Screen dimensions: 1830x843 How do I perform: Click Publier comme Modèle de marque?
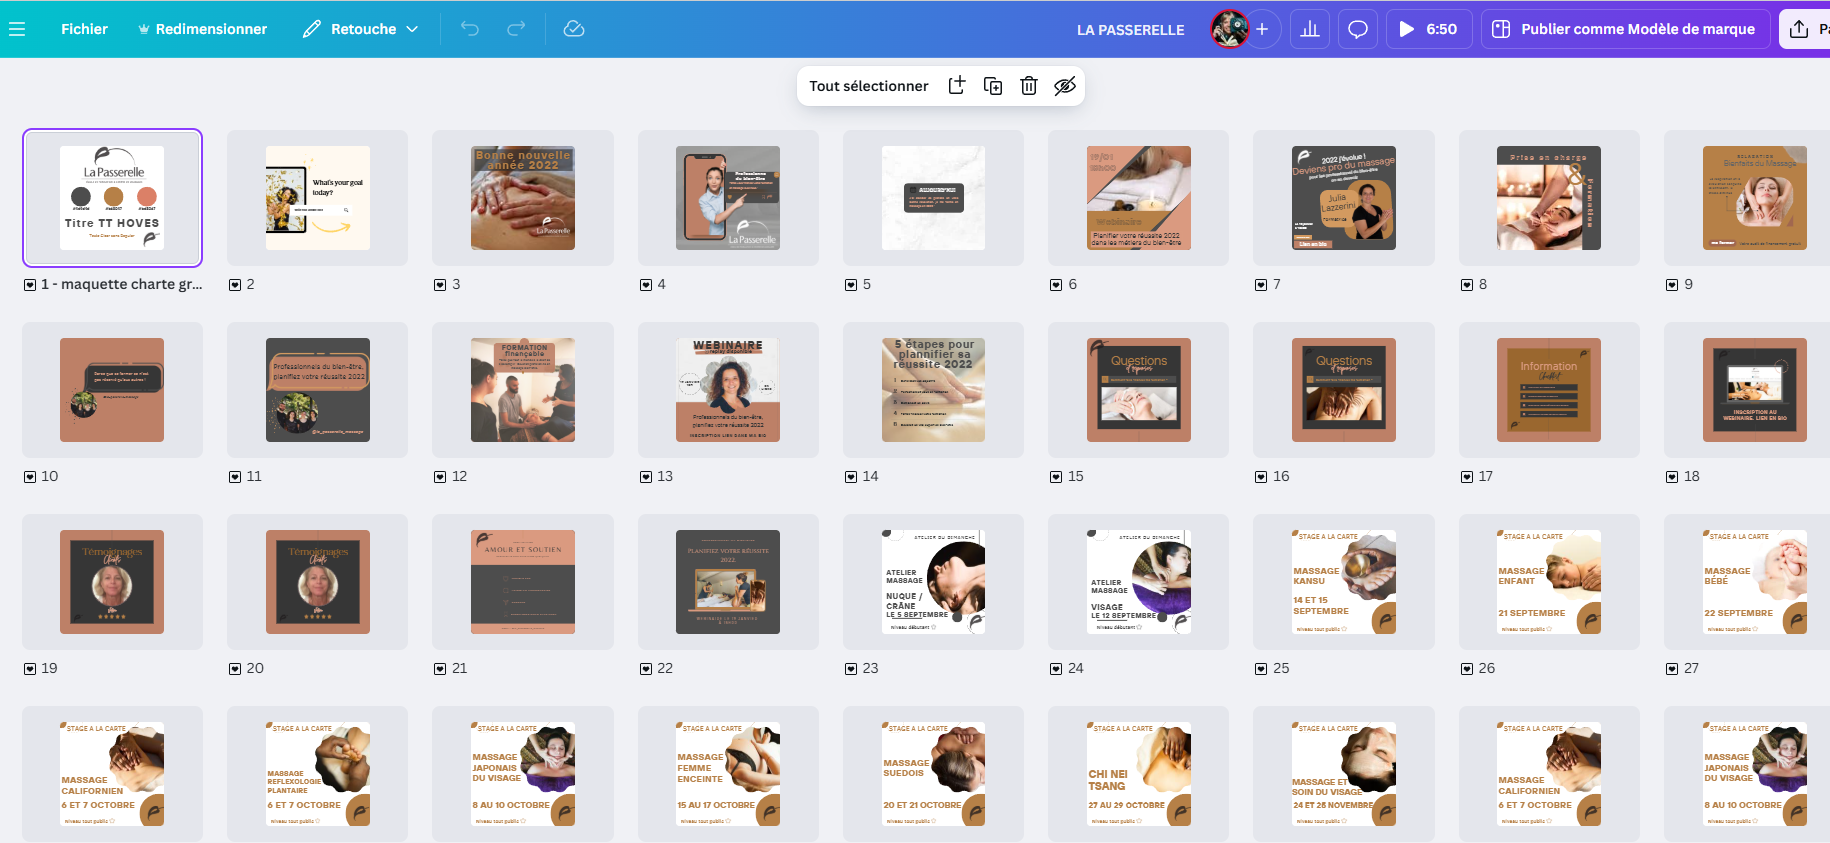pyautogui.click(x=1625, y=29)
